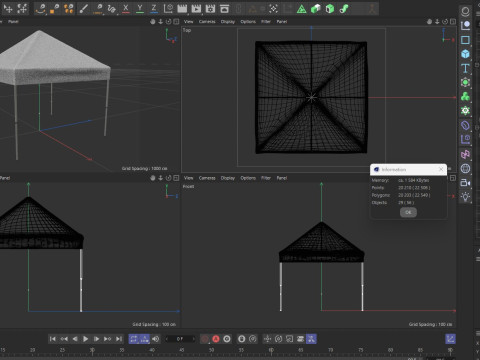480x360 pixels.
Task: Click the current frame field
Action: click(x=180, y=339)
